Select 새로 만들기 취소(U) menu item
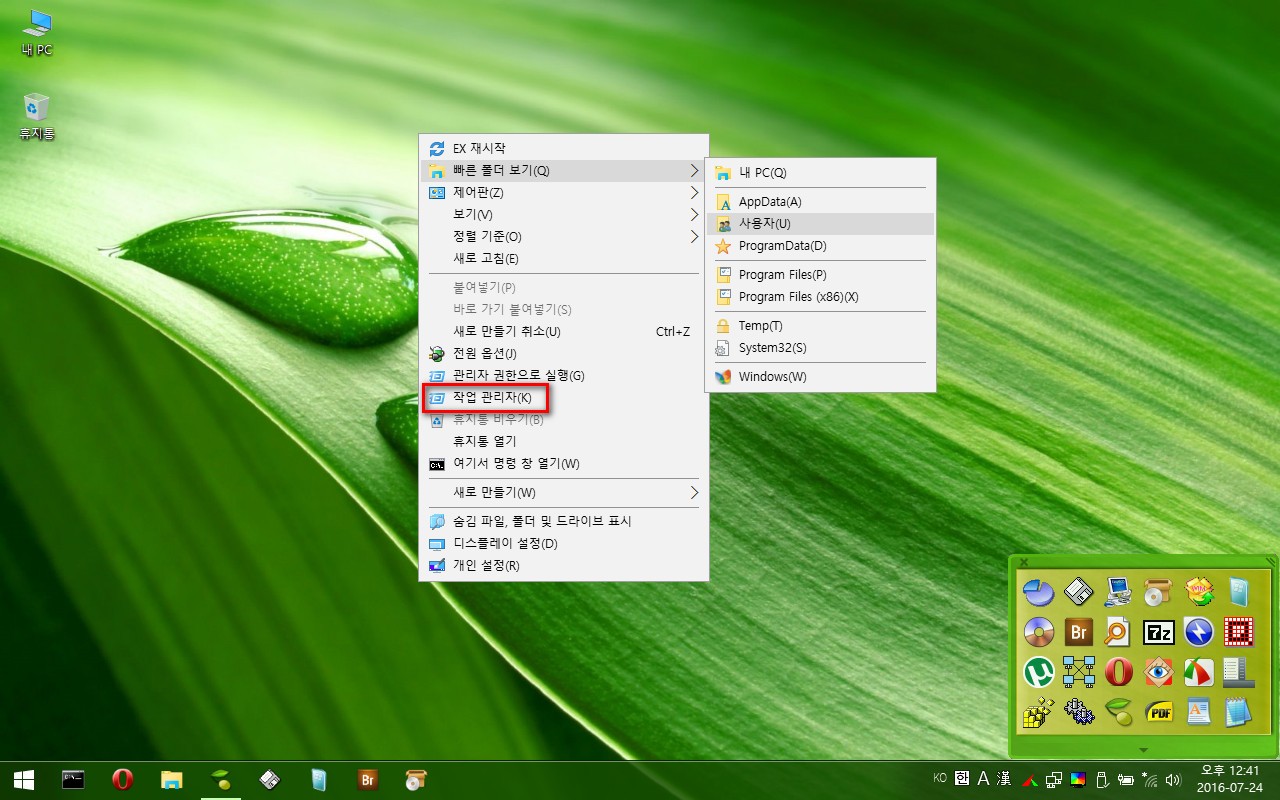This screenshot has width=1280, height=800. point(563,331)
